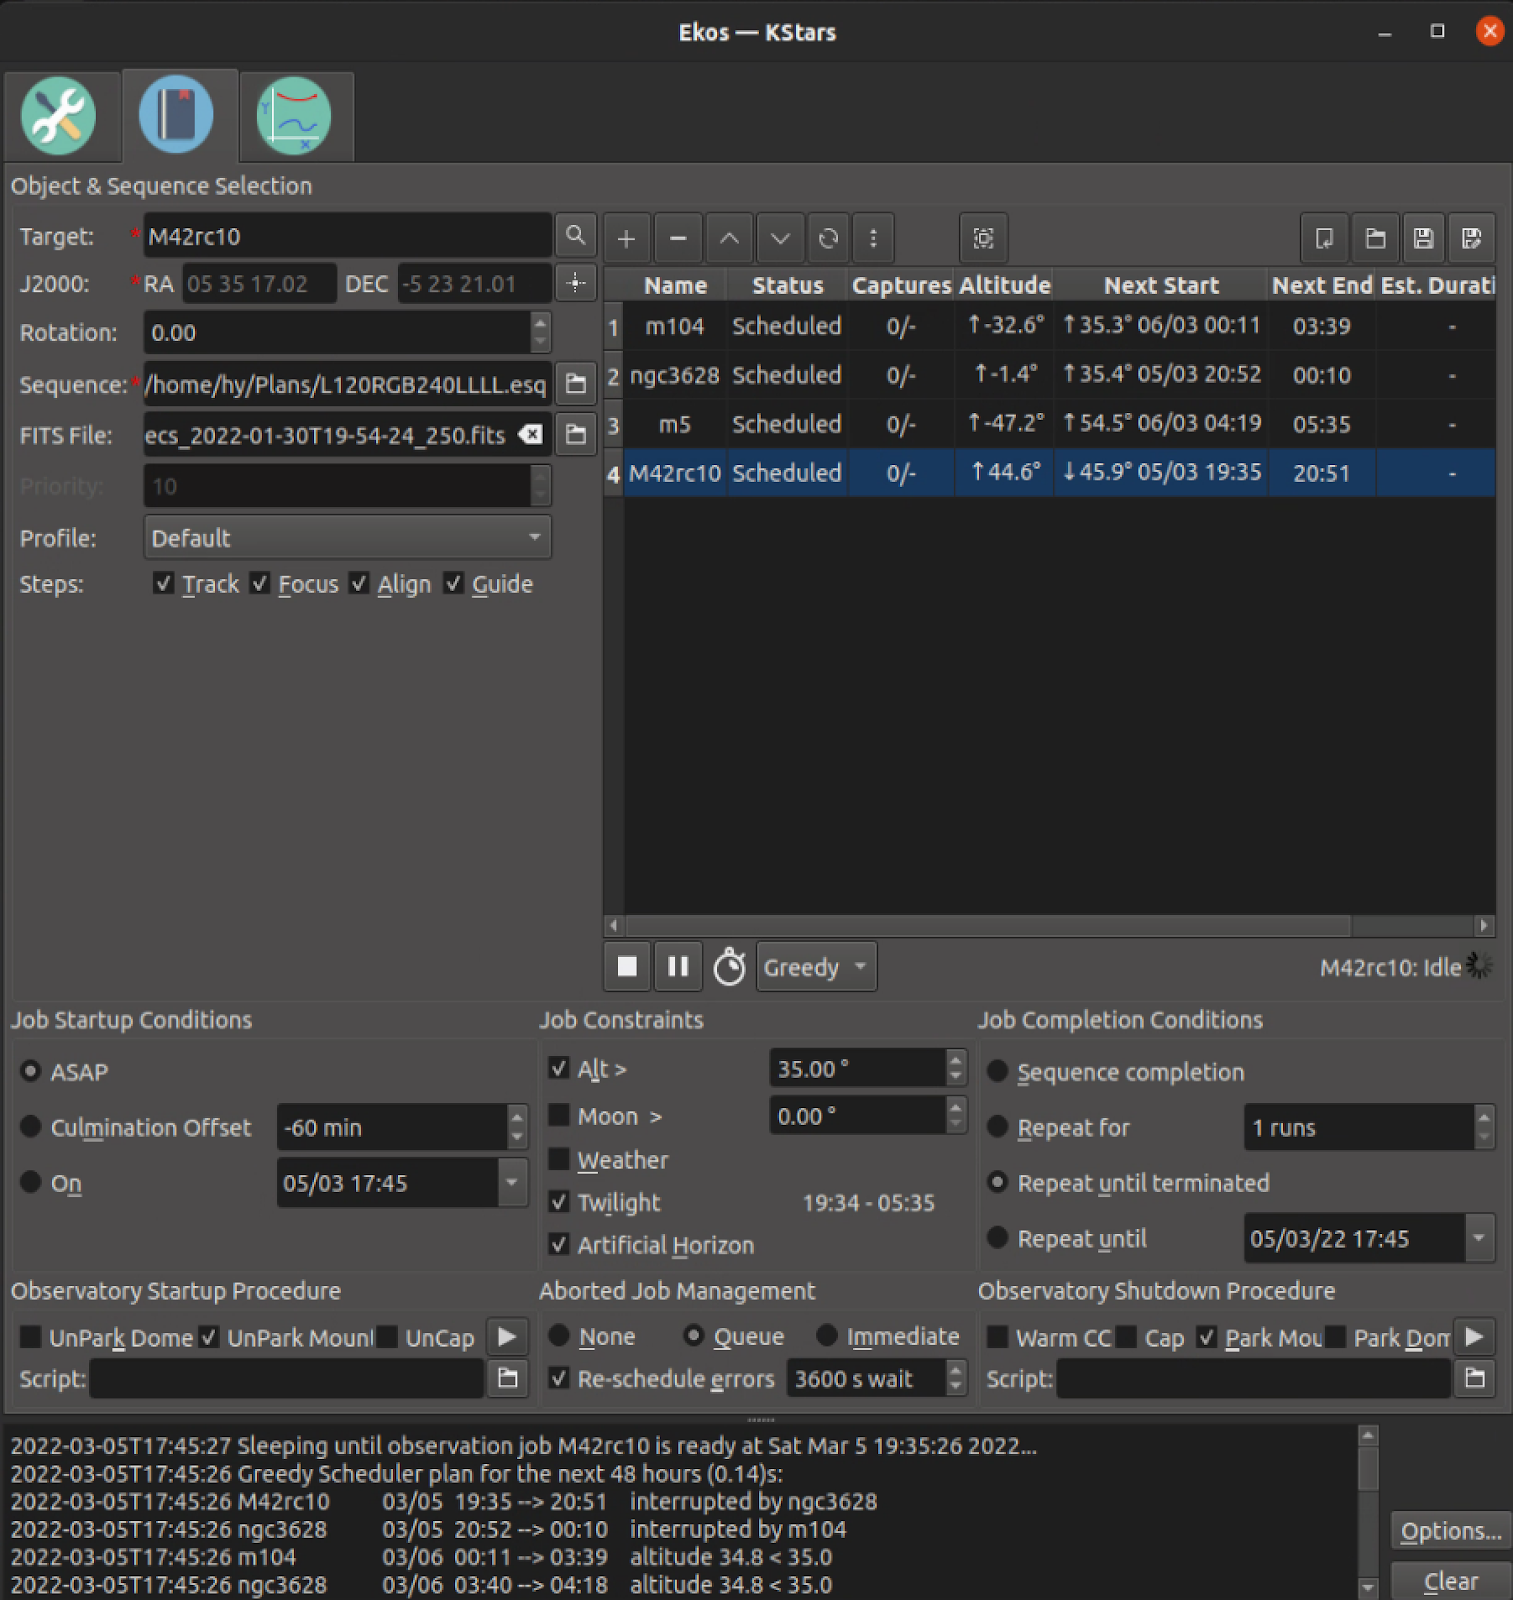Select None for aborted job management

[559, 1336]
